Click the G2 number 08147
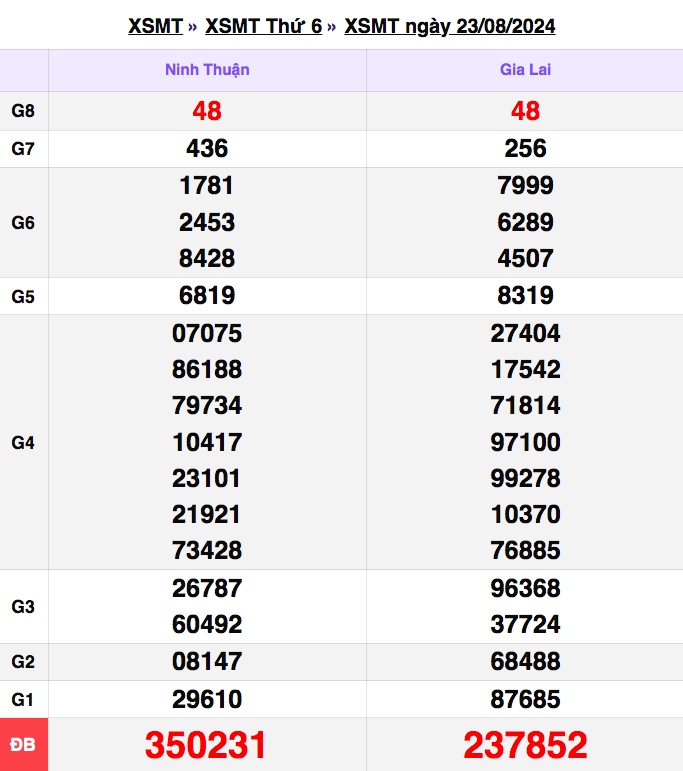The height and width of the screenshot is (771, 683). click(x=207, y=661)
